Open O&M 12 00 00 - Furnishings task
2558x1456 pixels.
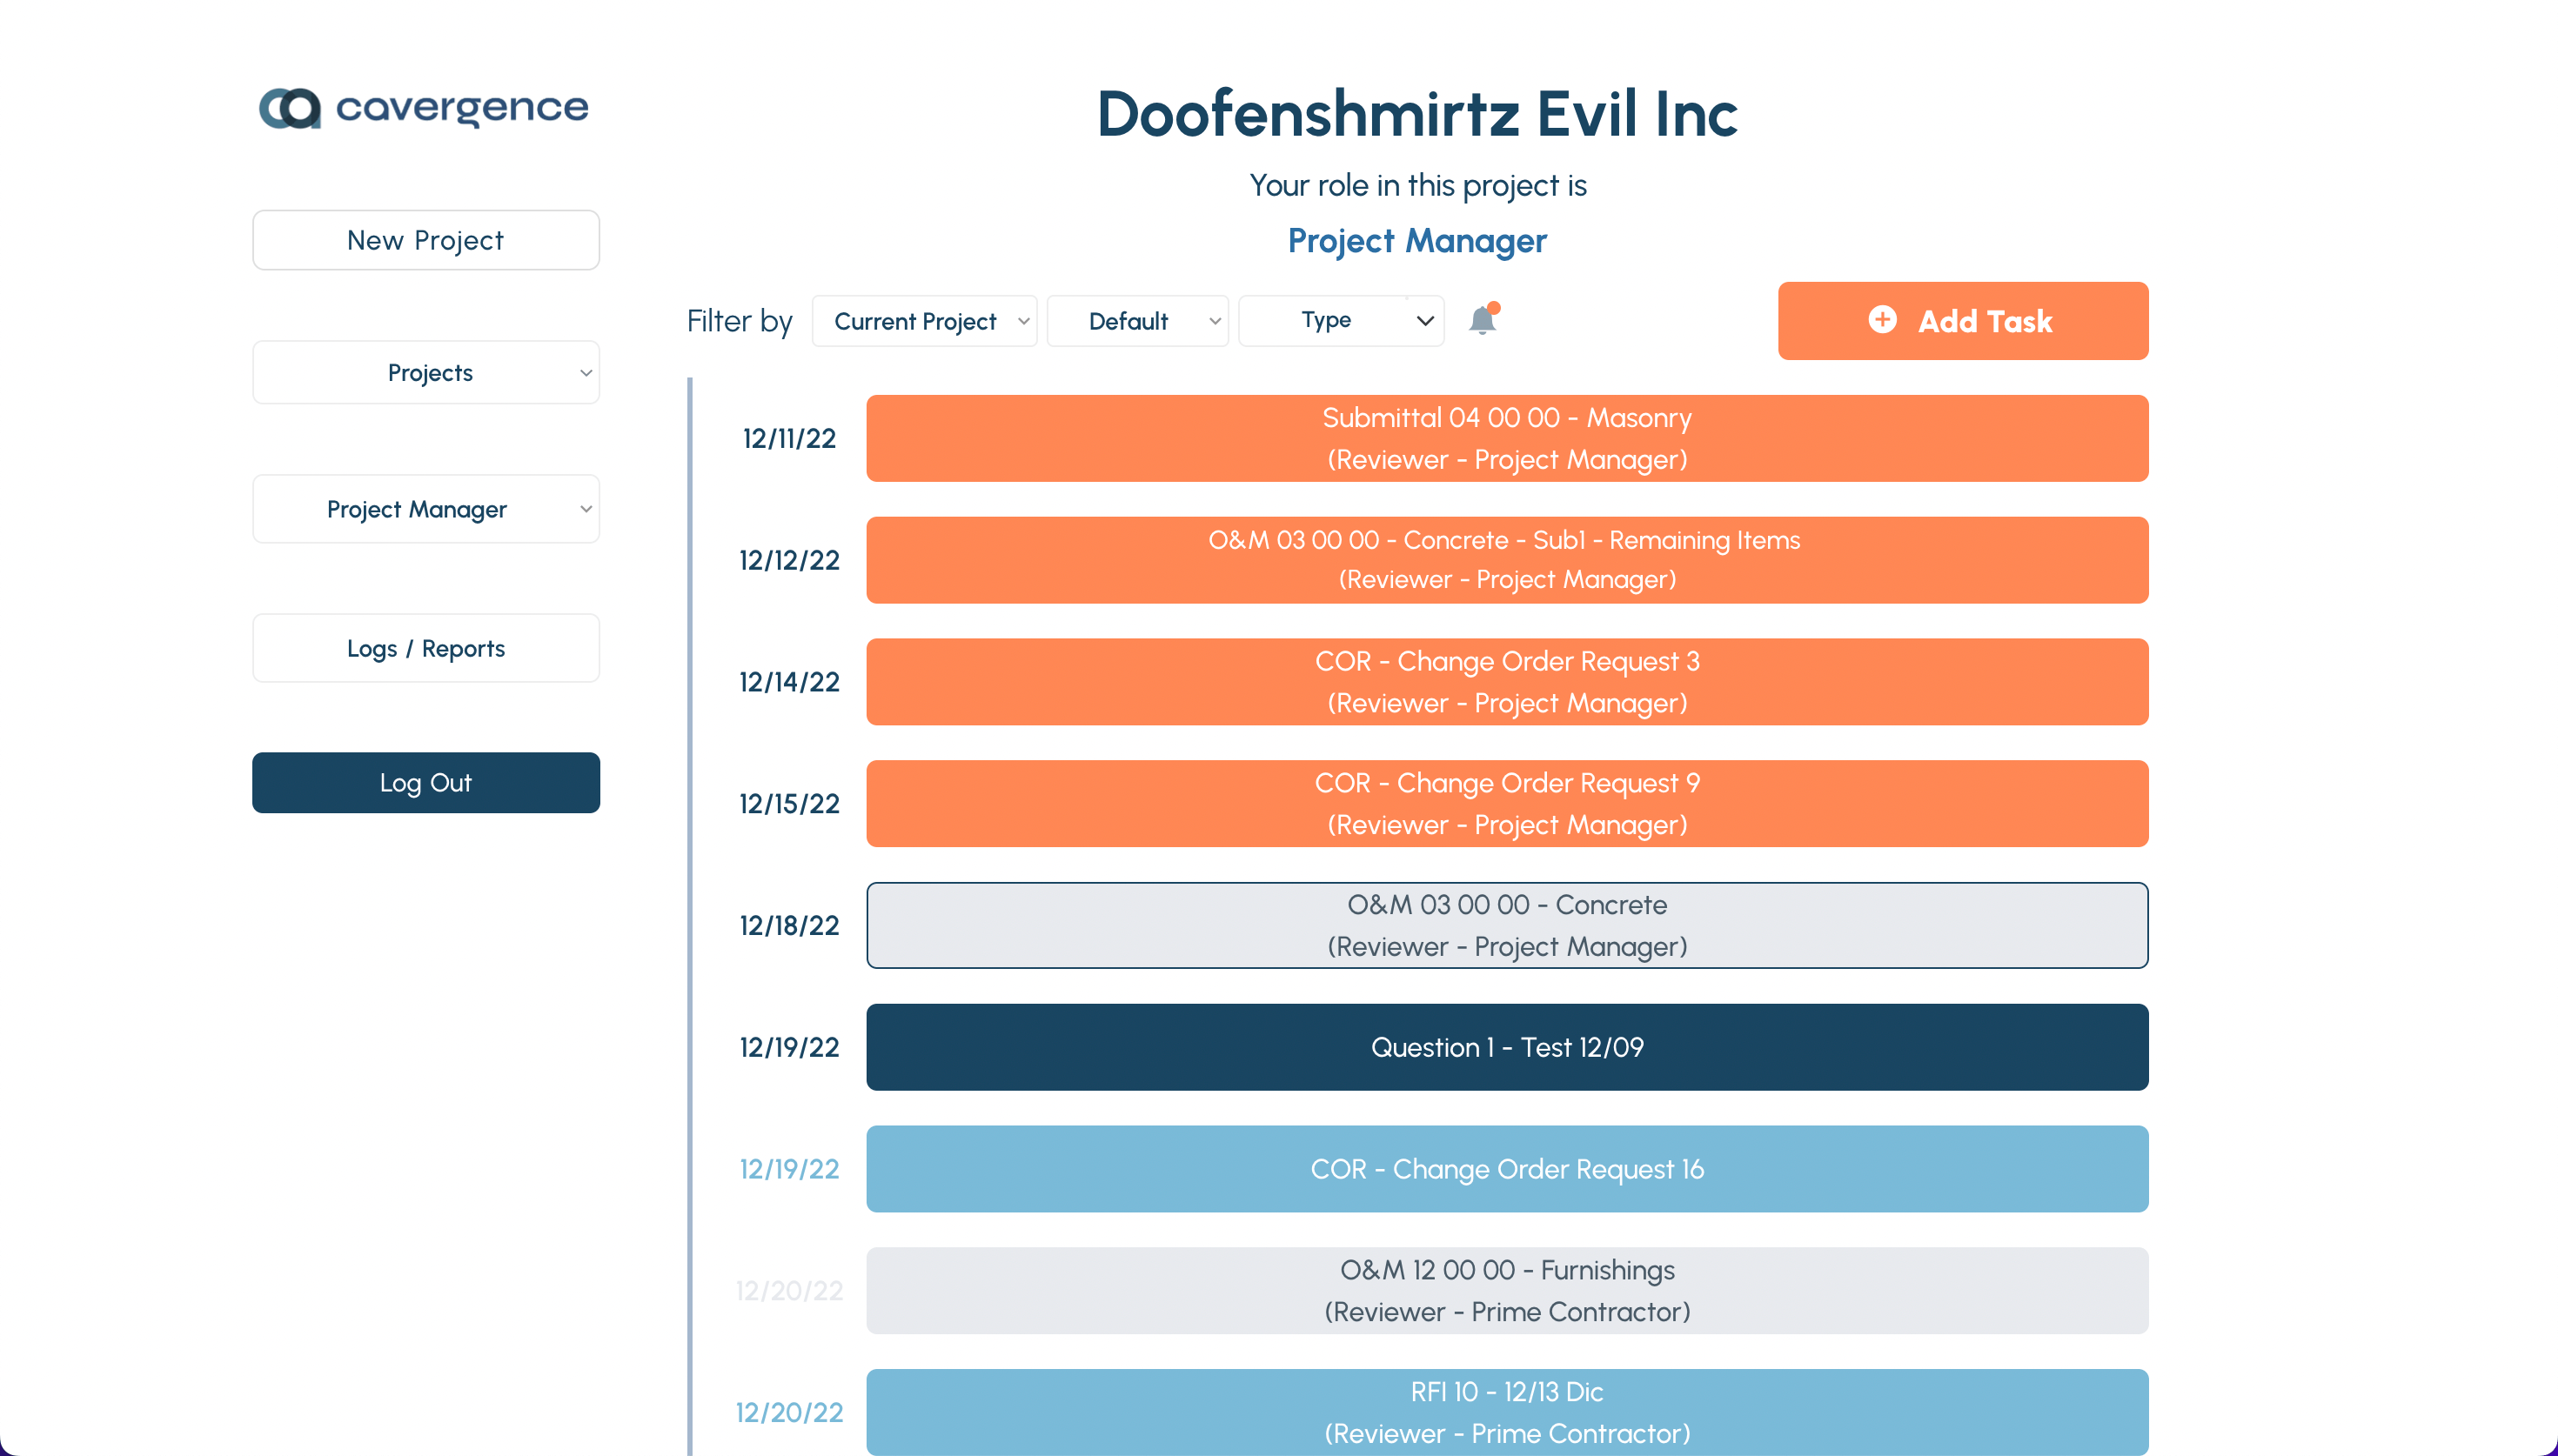1507,1291
